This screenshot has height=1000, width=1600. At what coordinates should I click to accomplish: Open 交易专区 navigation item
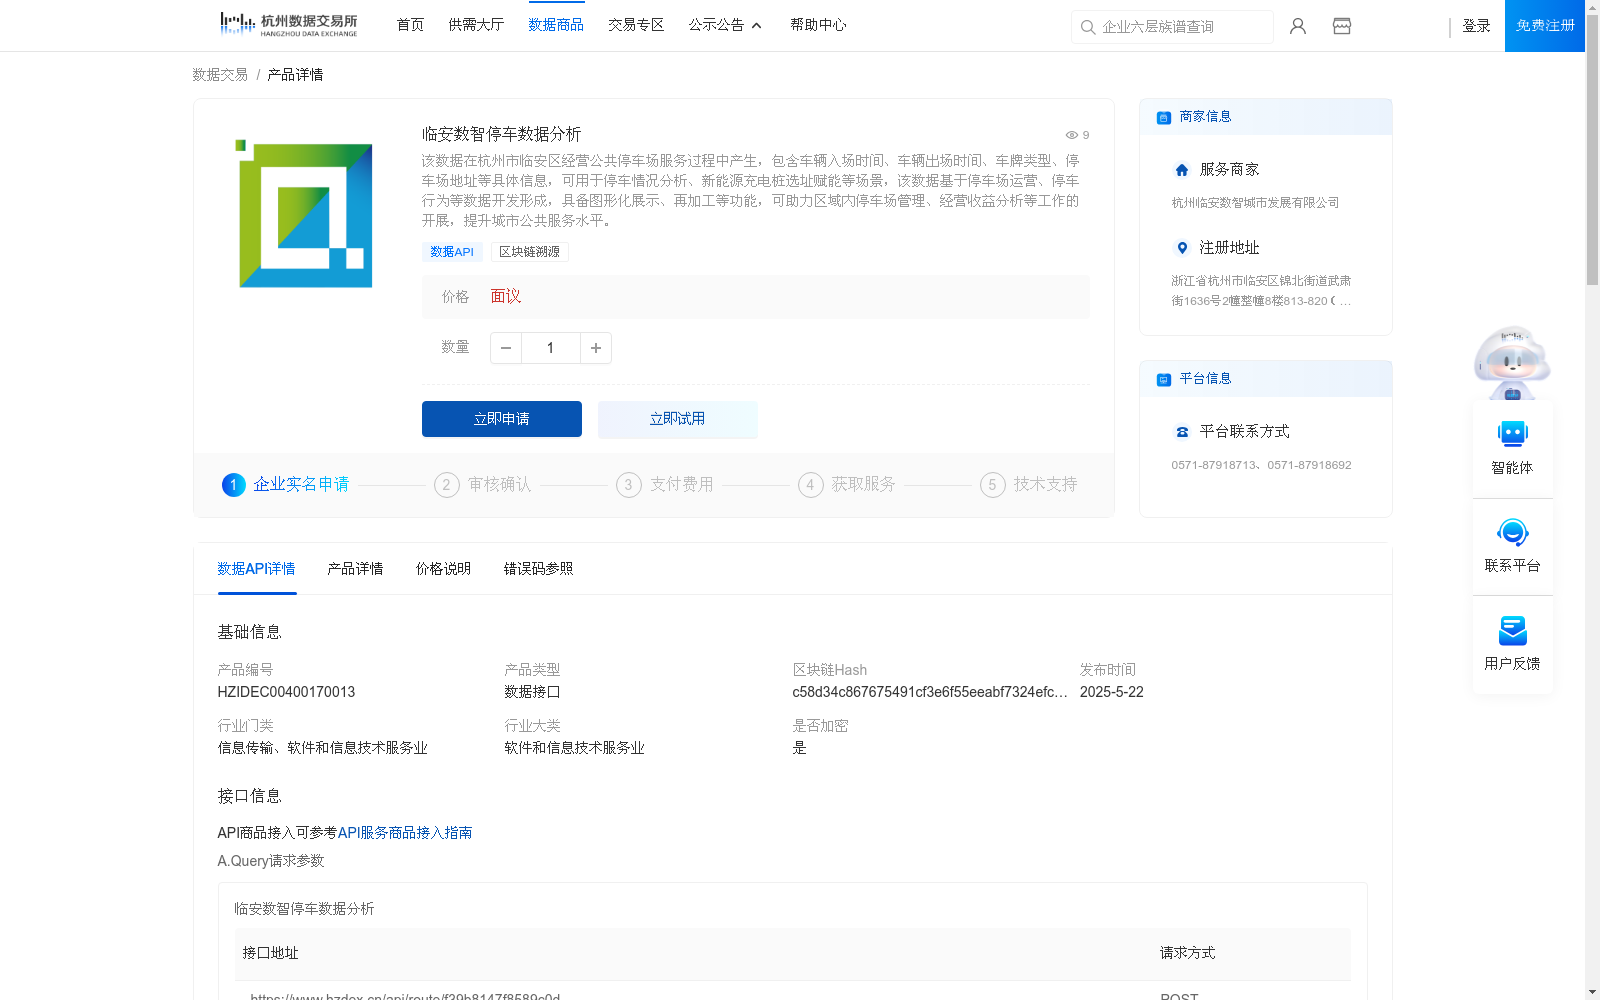coord(636,25)
